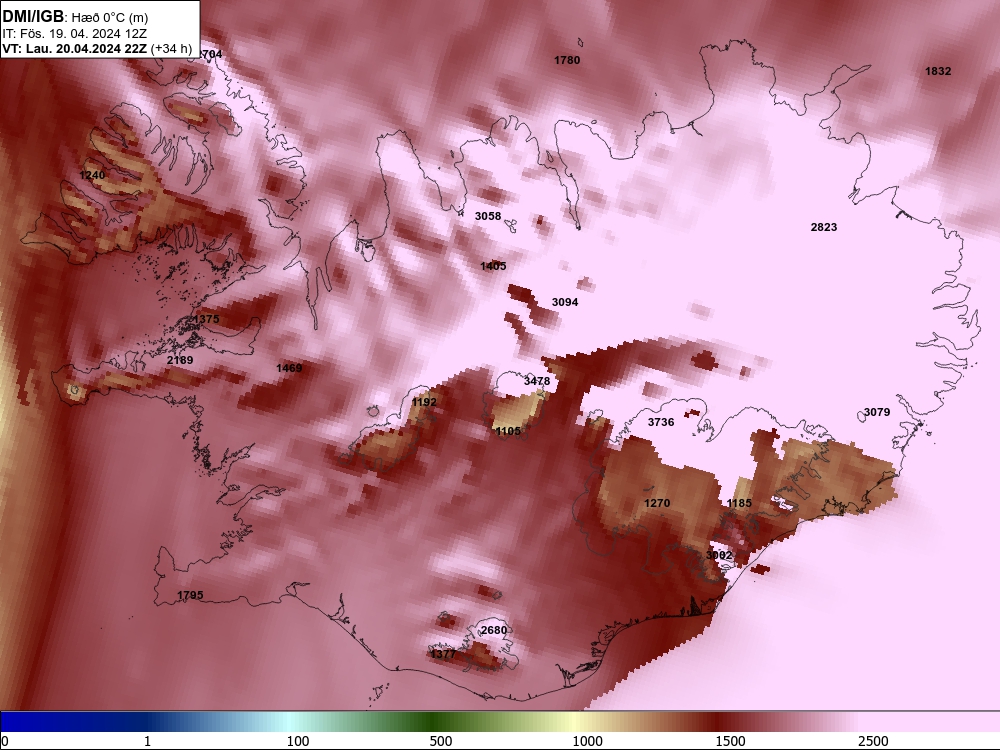
Task: Click the color scale label 1000
Action: [x=587, y=741]
